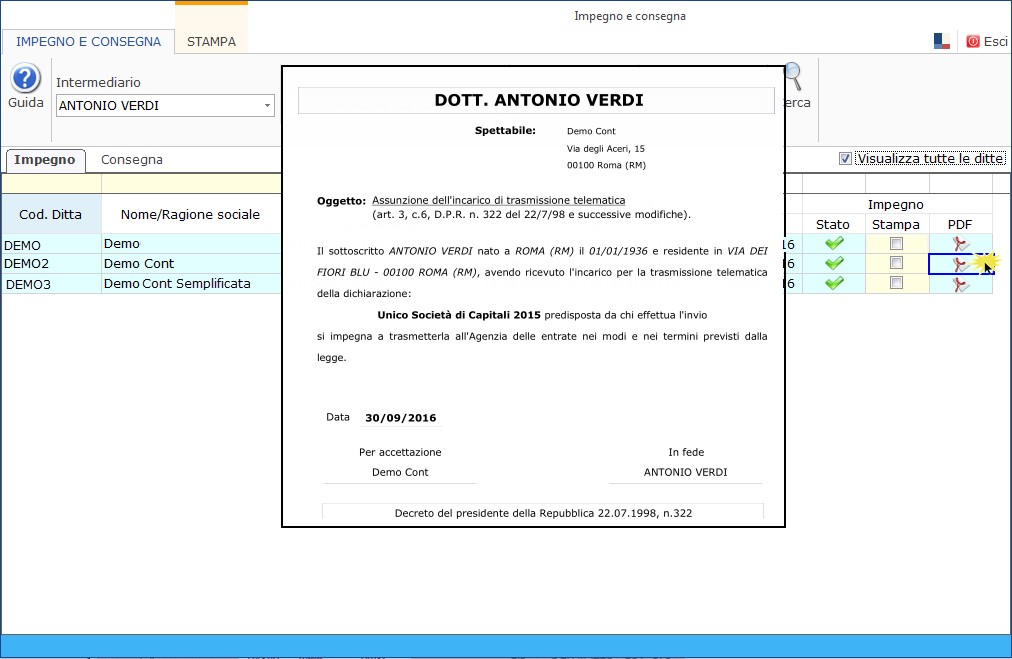Click Unico Società di Capitali 2015 text
The image size is (1012, 659).
tap(459, 315)
